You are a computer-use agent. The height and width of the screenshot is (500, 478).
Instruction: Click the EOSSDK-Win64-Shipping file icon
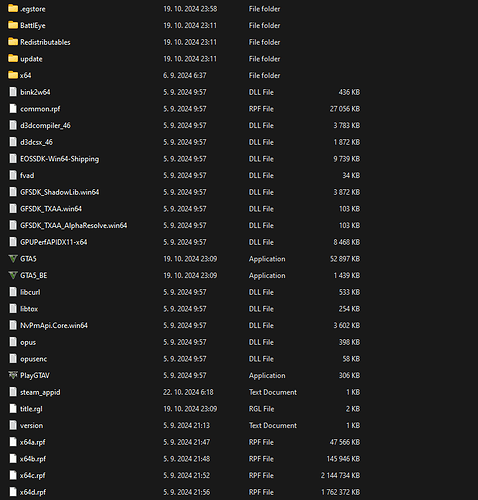tap(13, 159)
